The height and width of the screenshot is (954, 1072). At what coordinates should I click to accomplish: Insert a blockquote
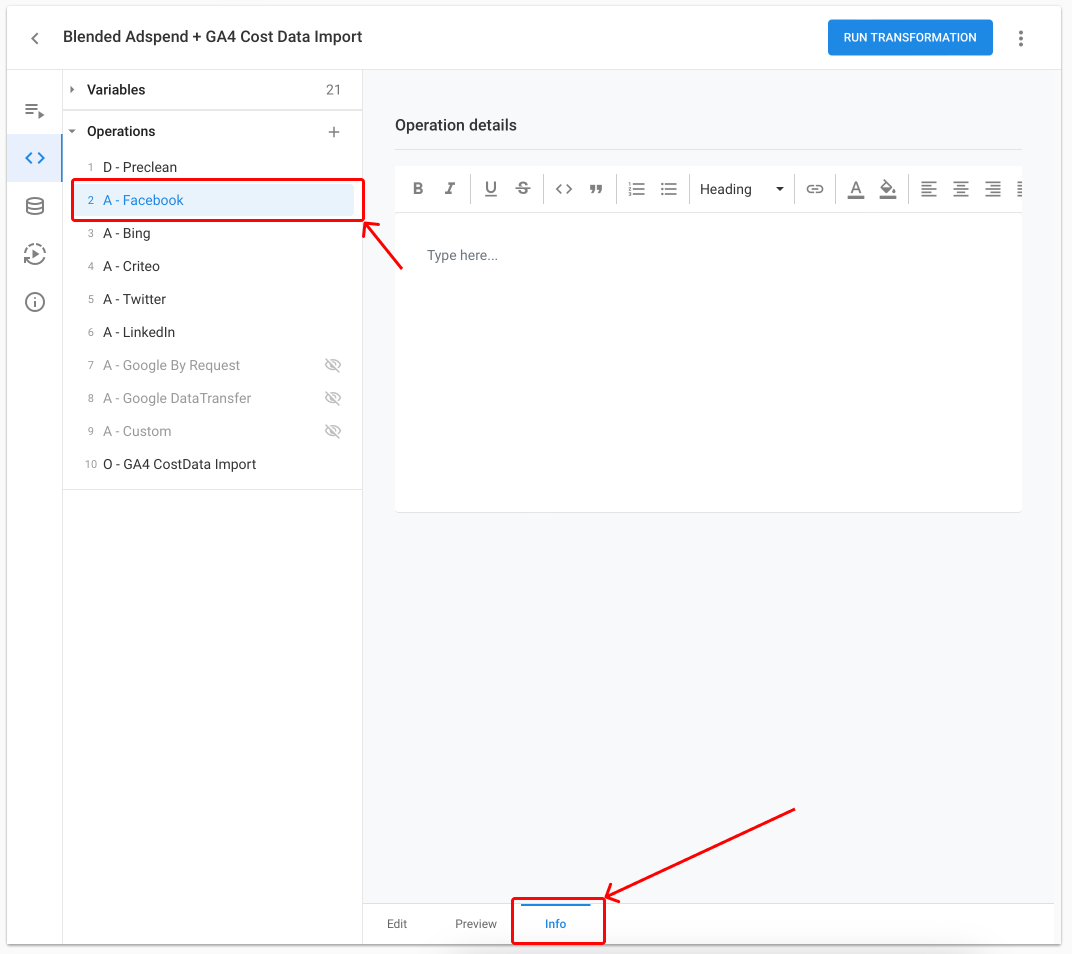coord(595,189)
